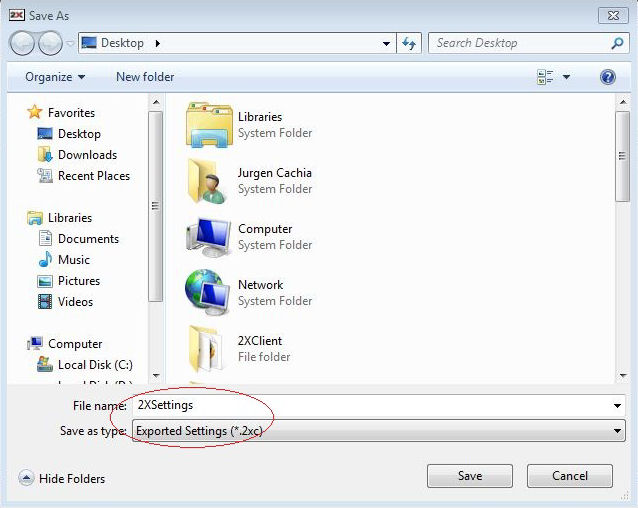Select the Network globe icon in file list
The width and height of the screenshot is (638, 508).
pos(208,292)
